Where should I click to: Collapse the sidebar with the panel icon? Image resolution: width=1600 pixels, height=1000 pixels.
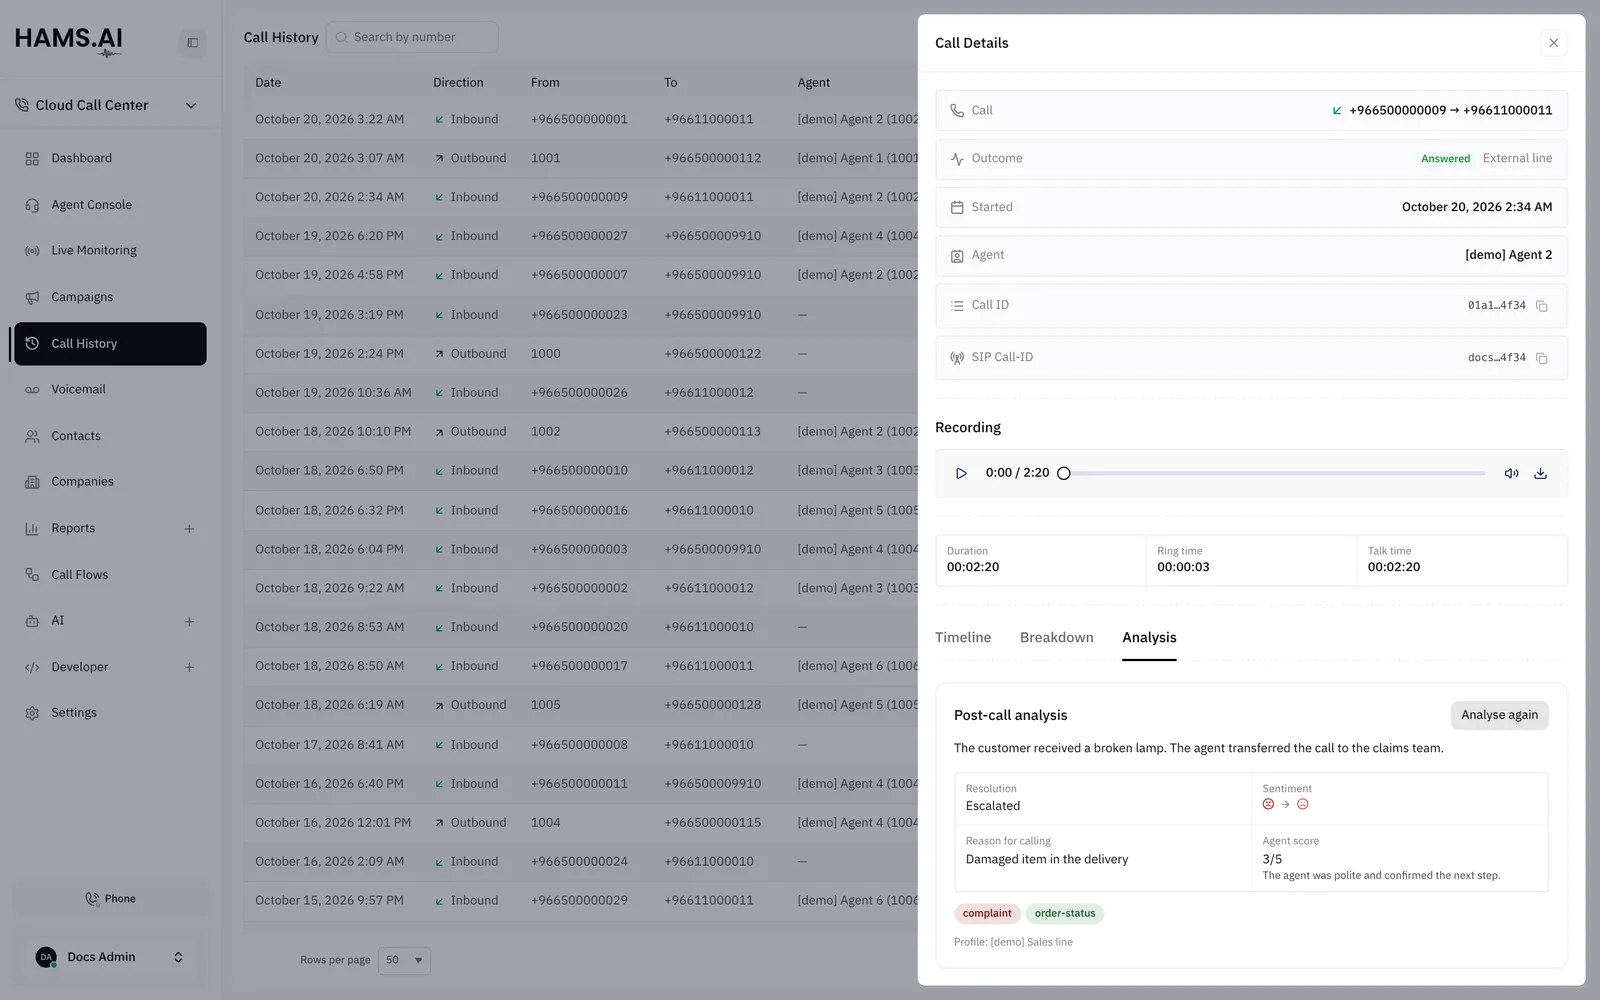click(x=193, y=43)
